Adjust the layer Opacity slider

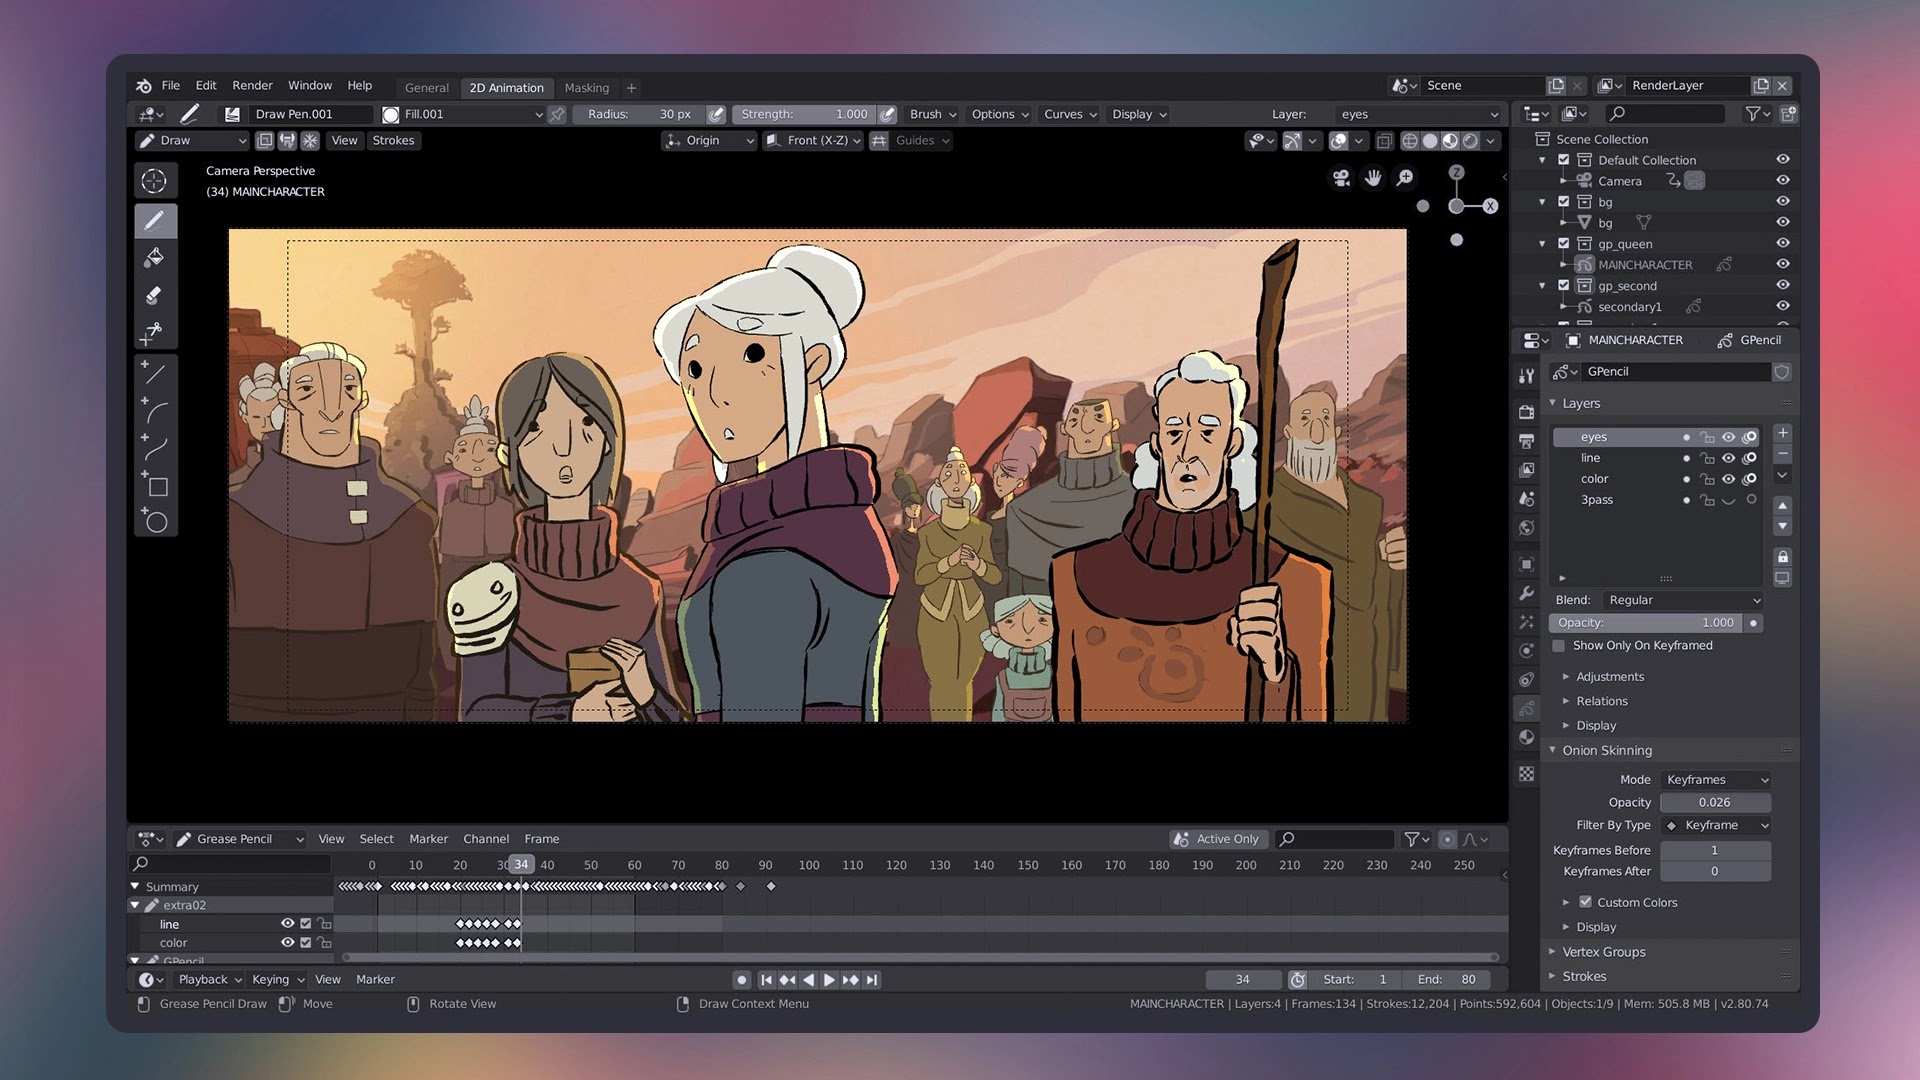pos(1647,623)
